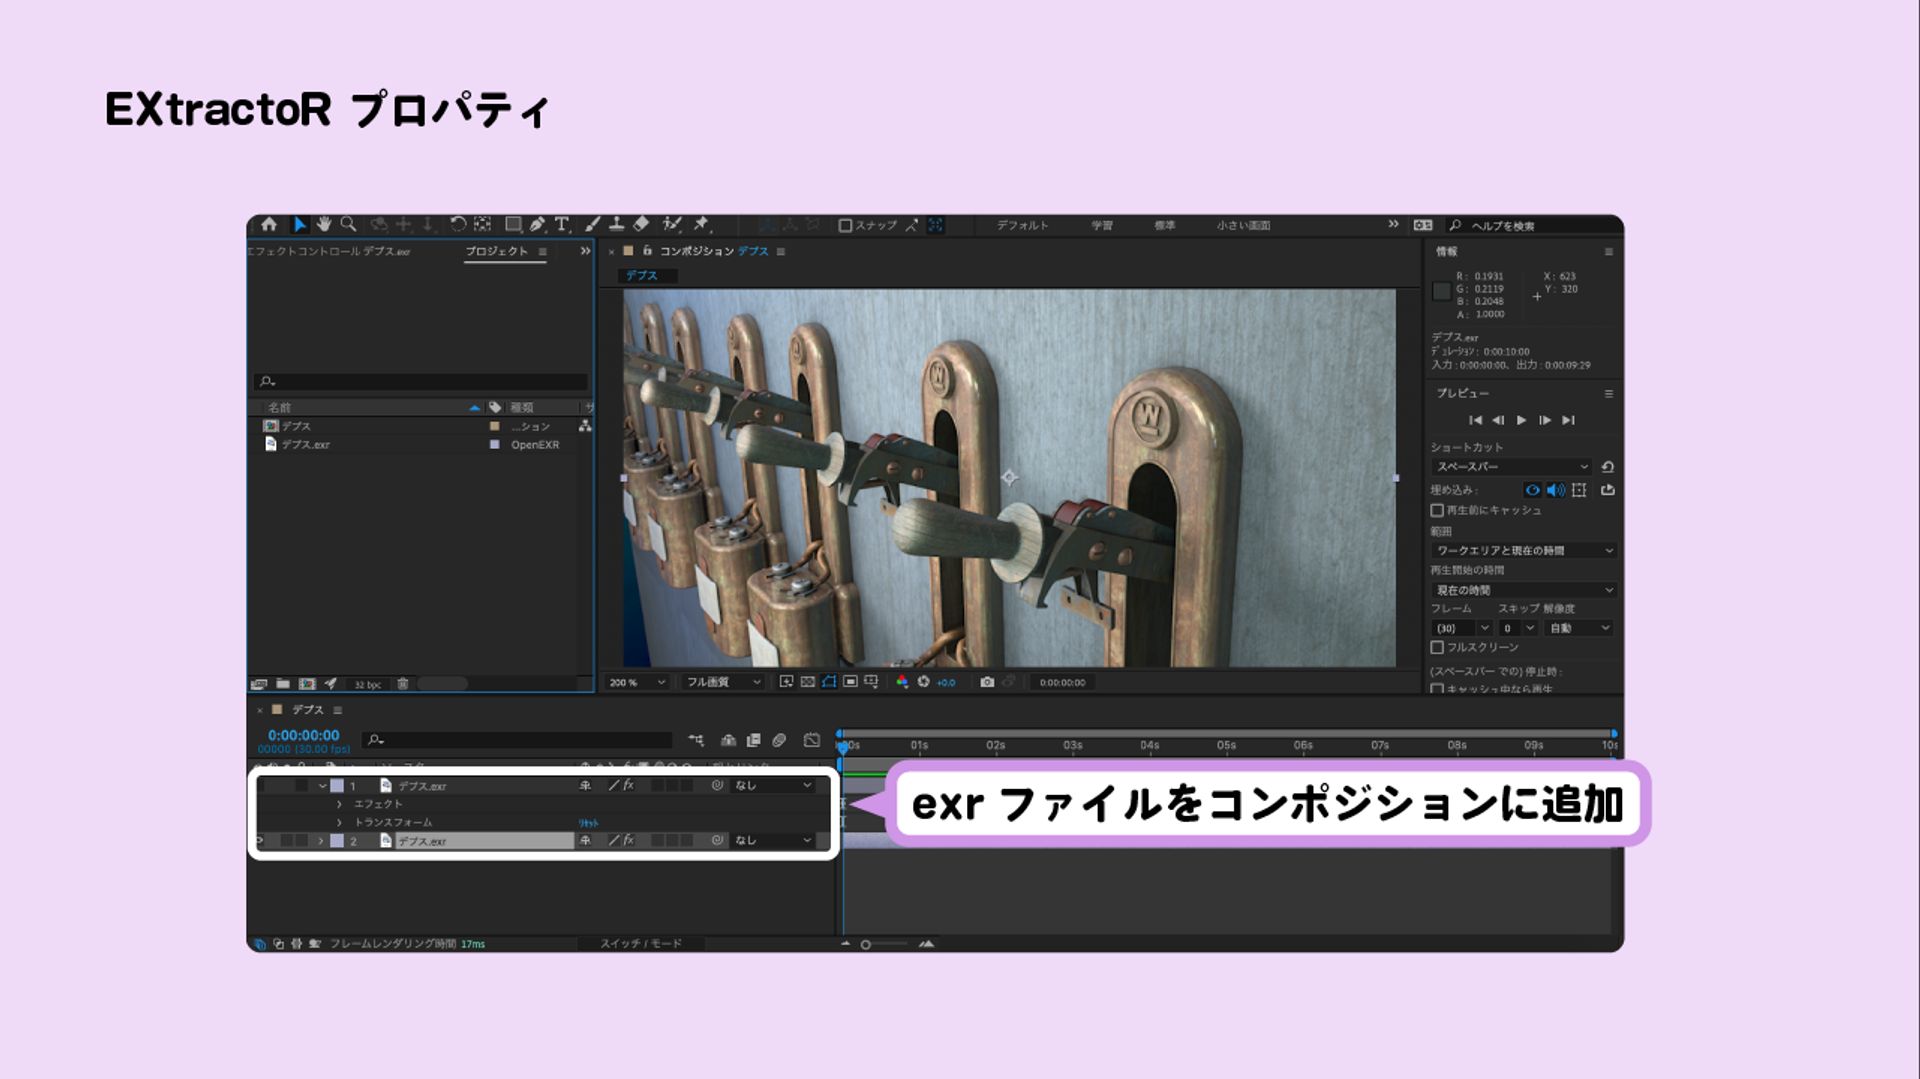The image size is (1920, 1079).
Task: Enable the スナップ checkbox in the toolbar
Action: (845, 226)
